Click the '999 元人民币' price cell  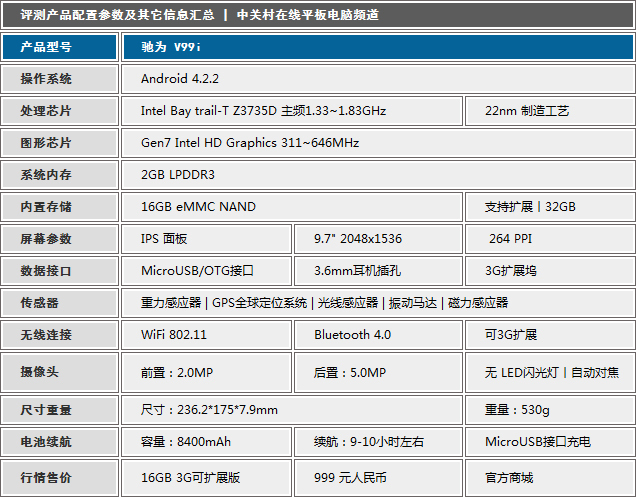click(379, 478)
